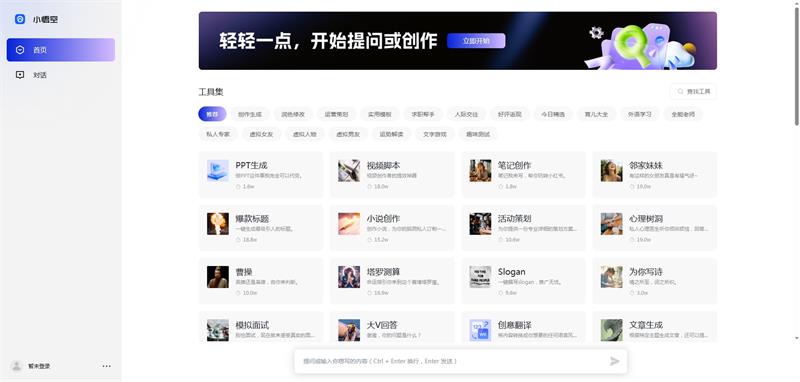
Task: Click the 小悟空 logo icon
Action: point(20,19)
